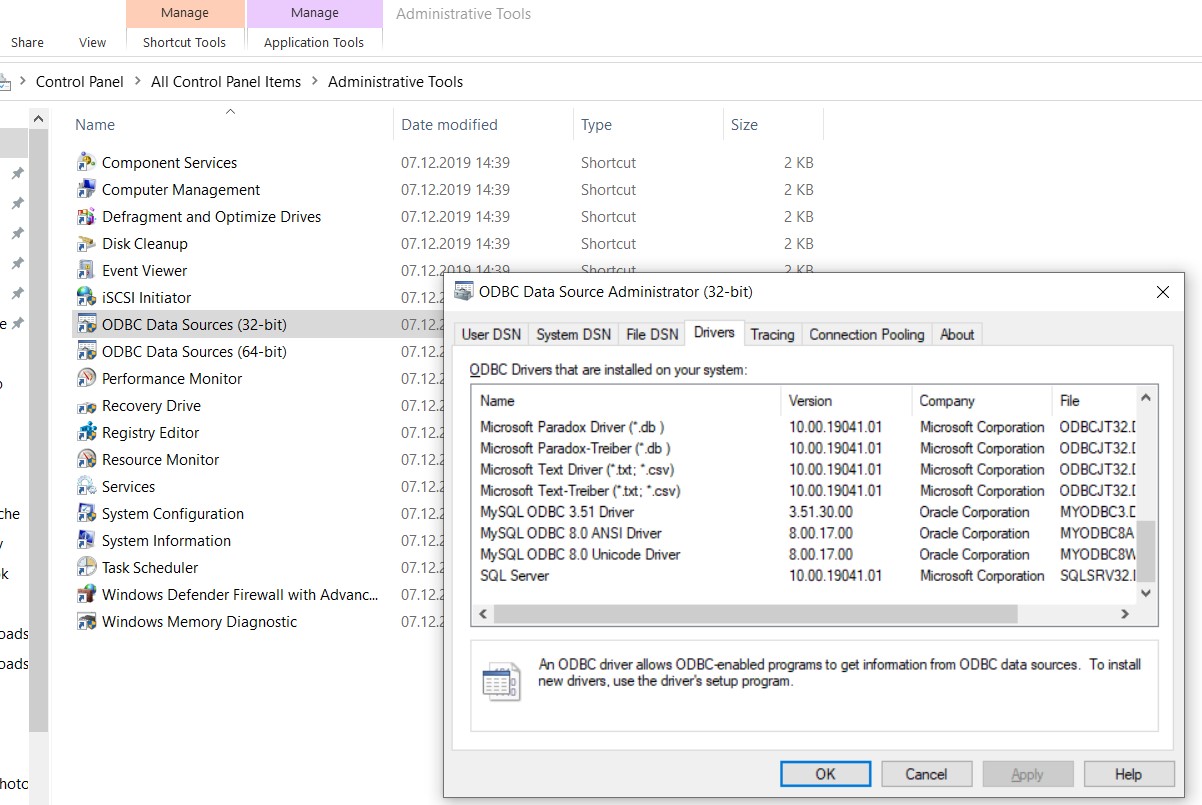Open the All Control Panel Items breadcrumb
1202x805 pixels.
coord(226,82)
